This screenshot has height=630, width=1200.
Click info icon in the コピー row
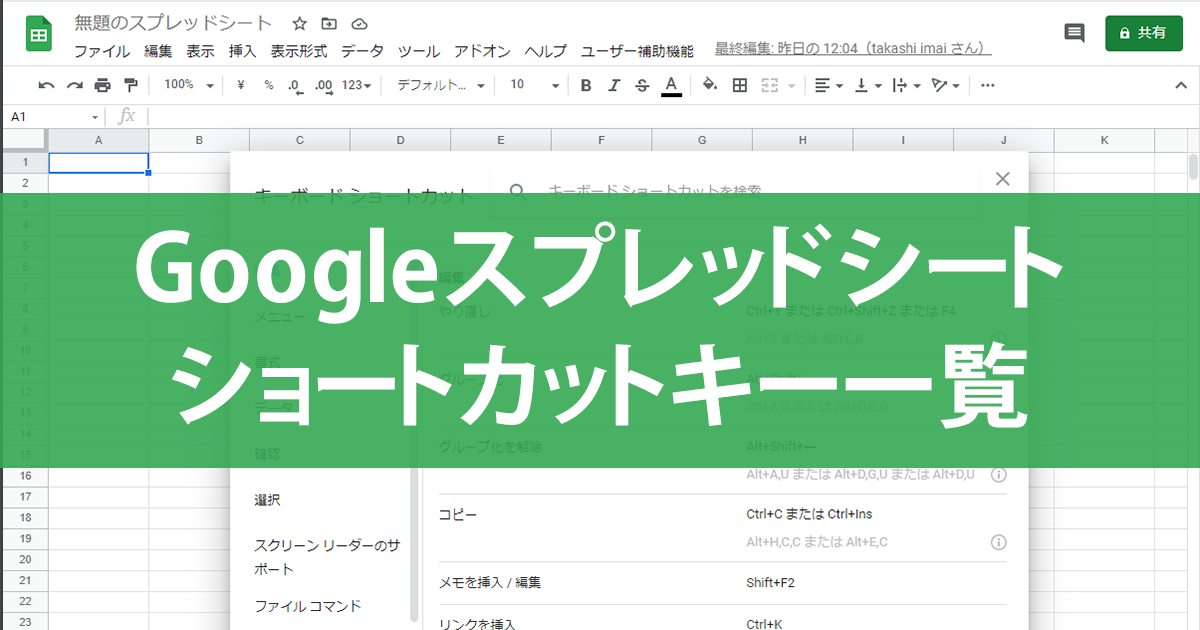(998, 542)
